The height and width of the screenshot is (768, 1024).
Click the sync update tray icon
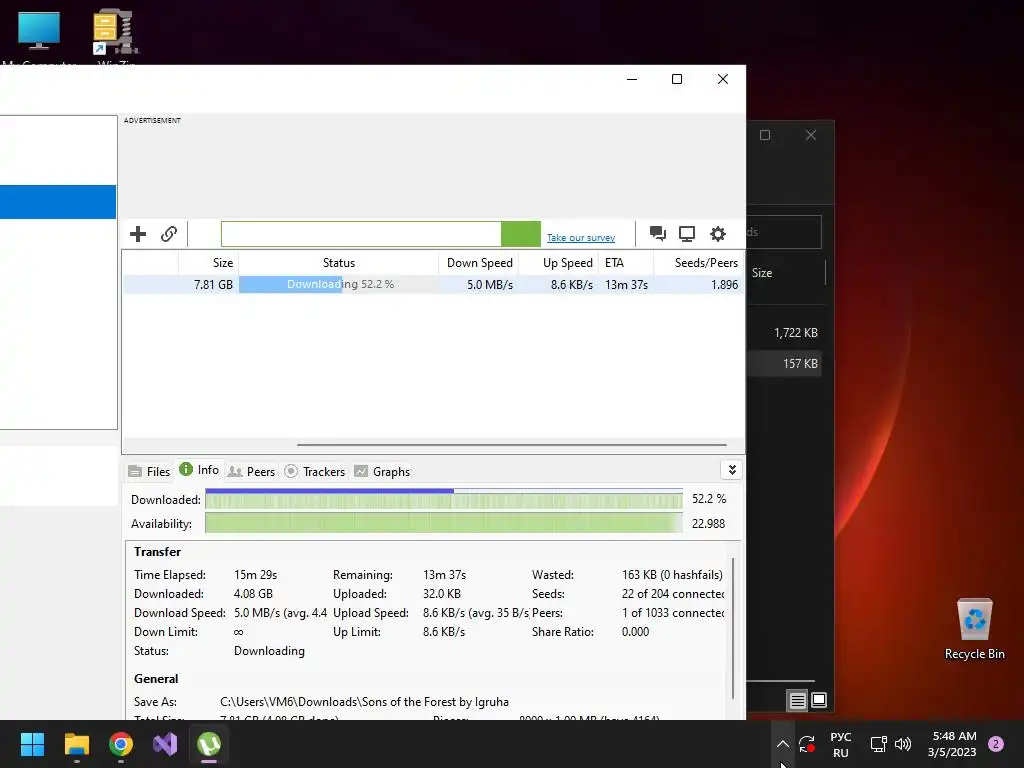pos(807,744)
